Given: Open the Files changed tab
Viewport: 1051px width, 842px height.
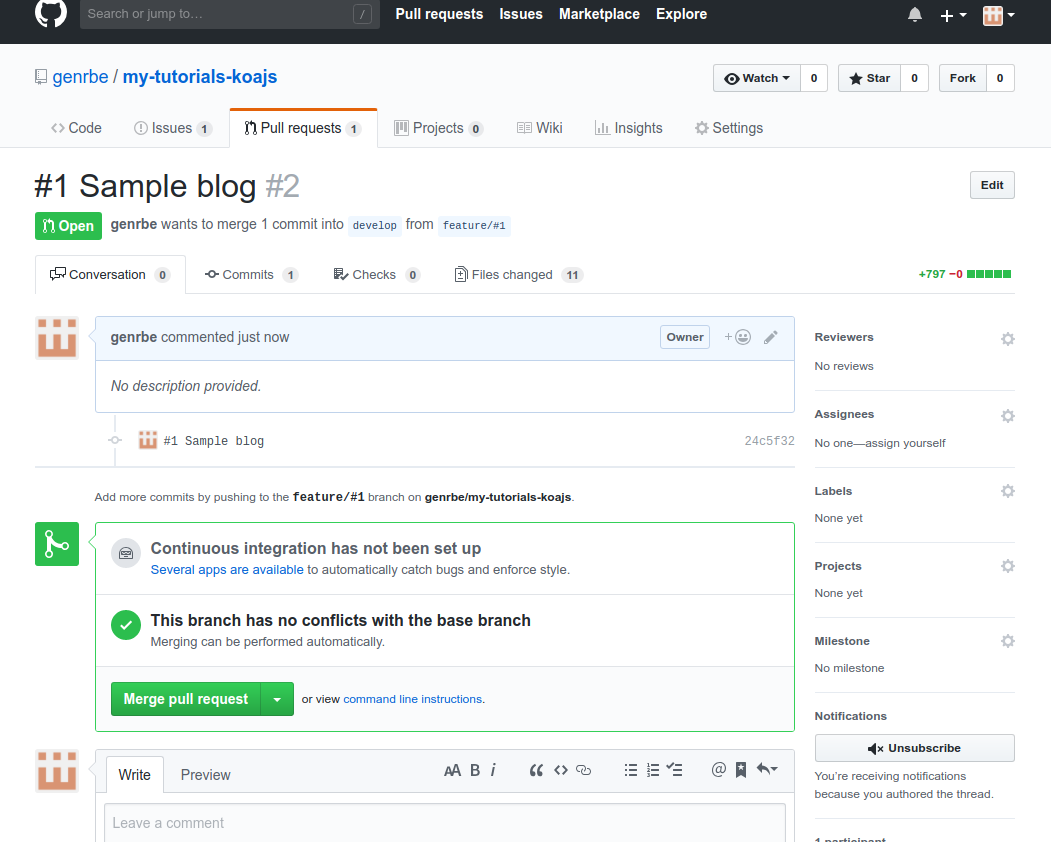Looking at the screenshot, I should [519, 275].
